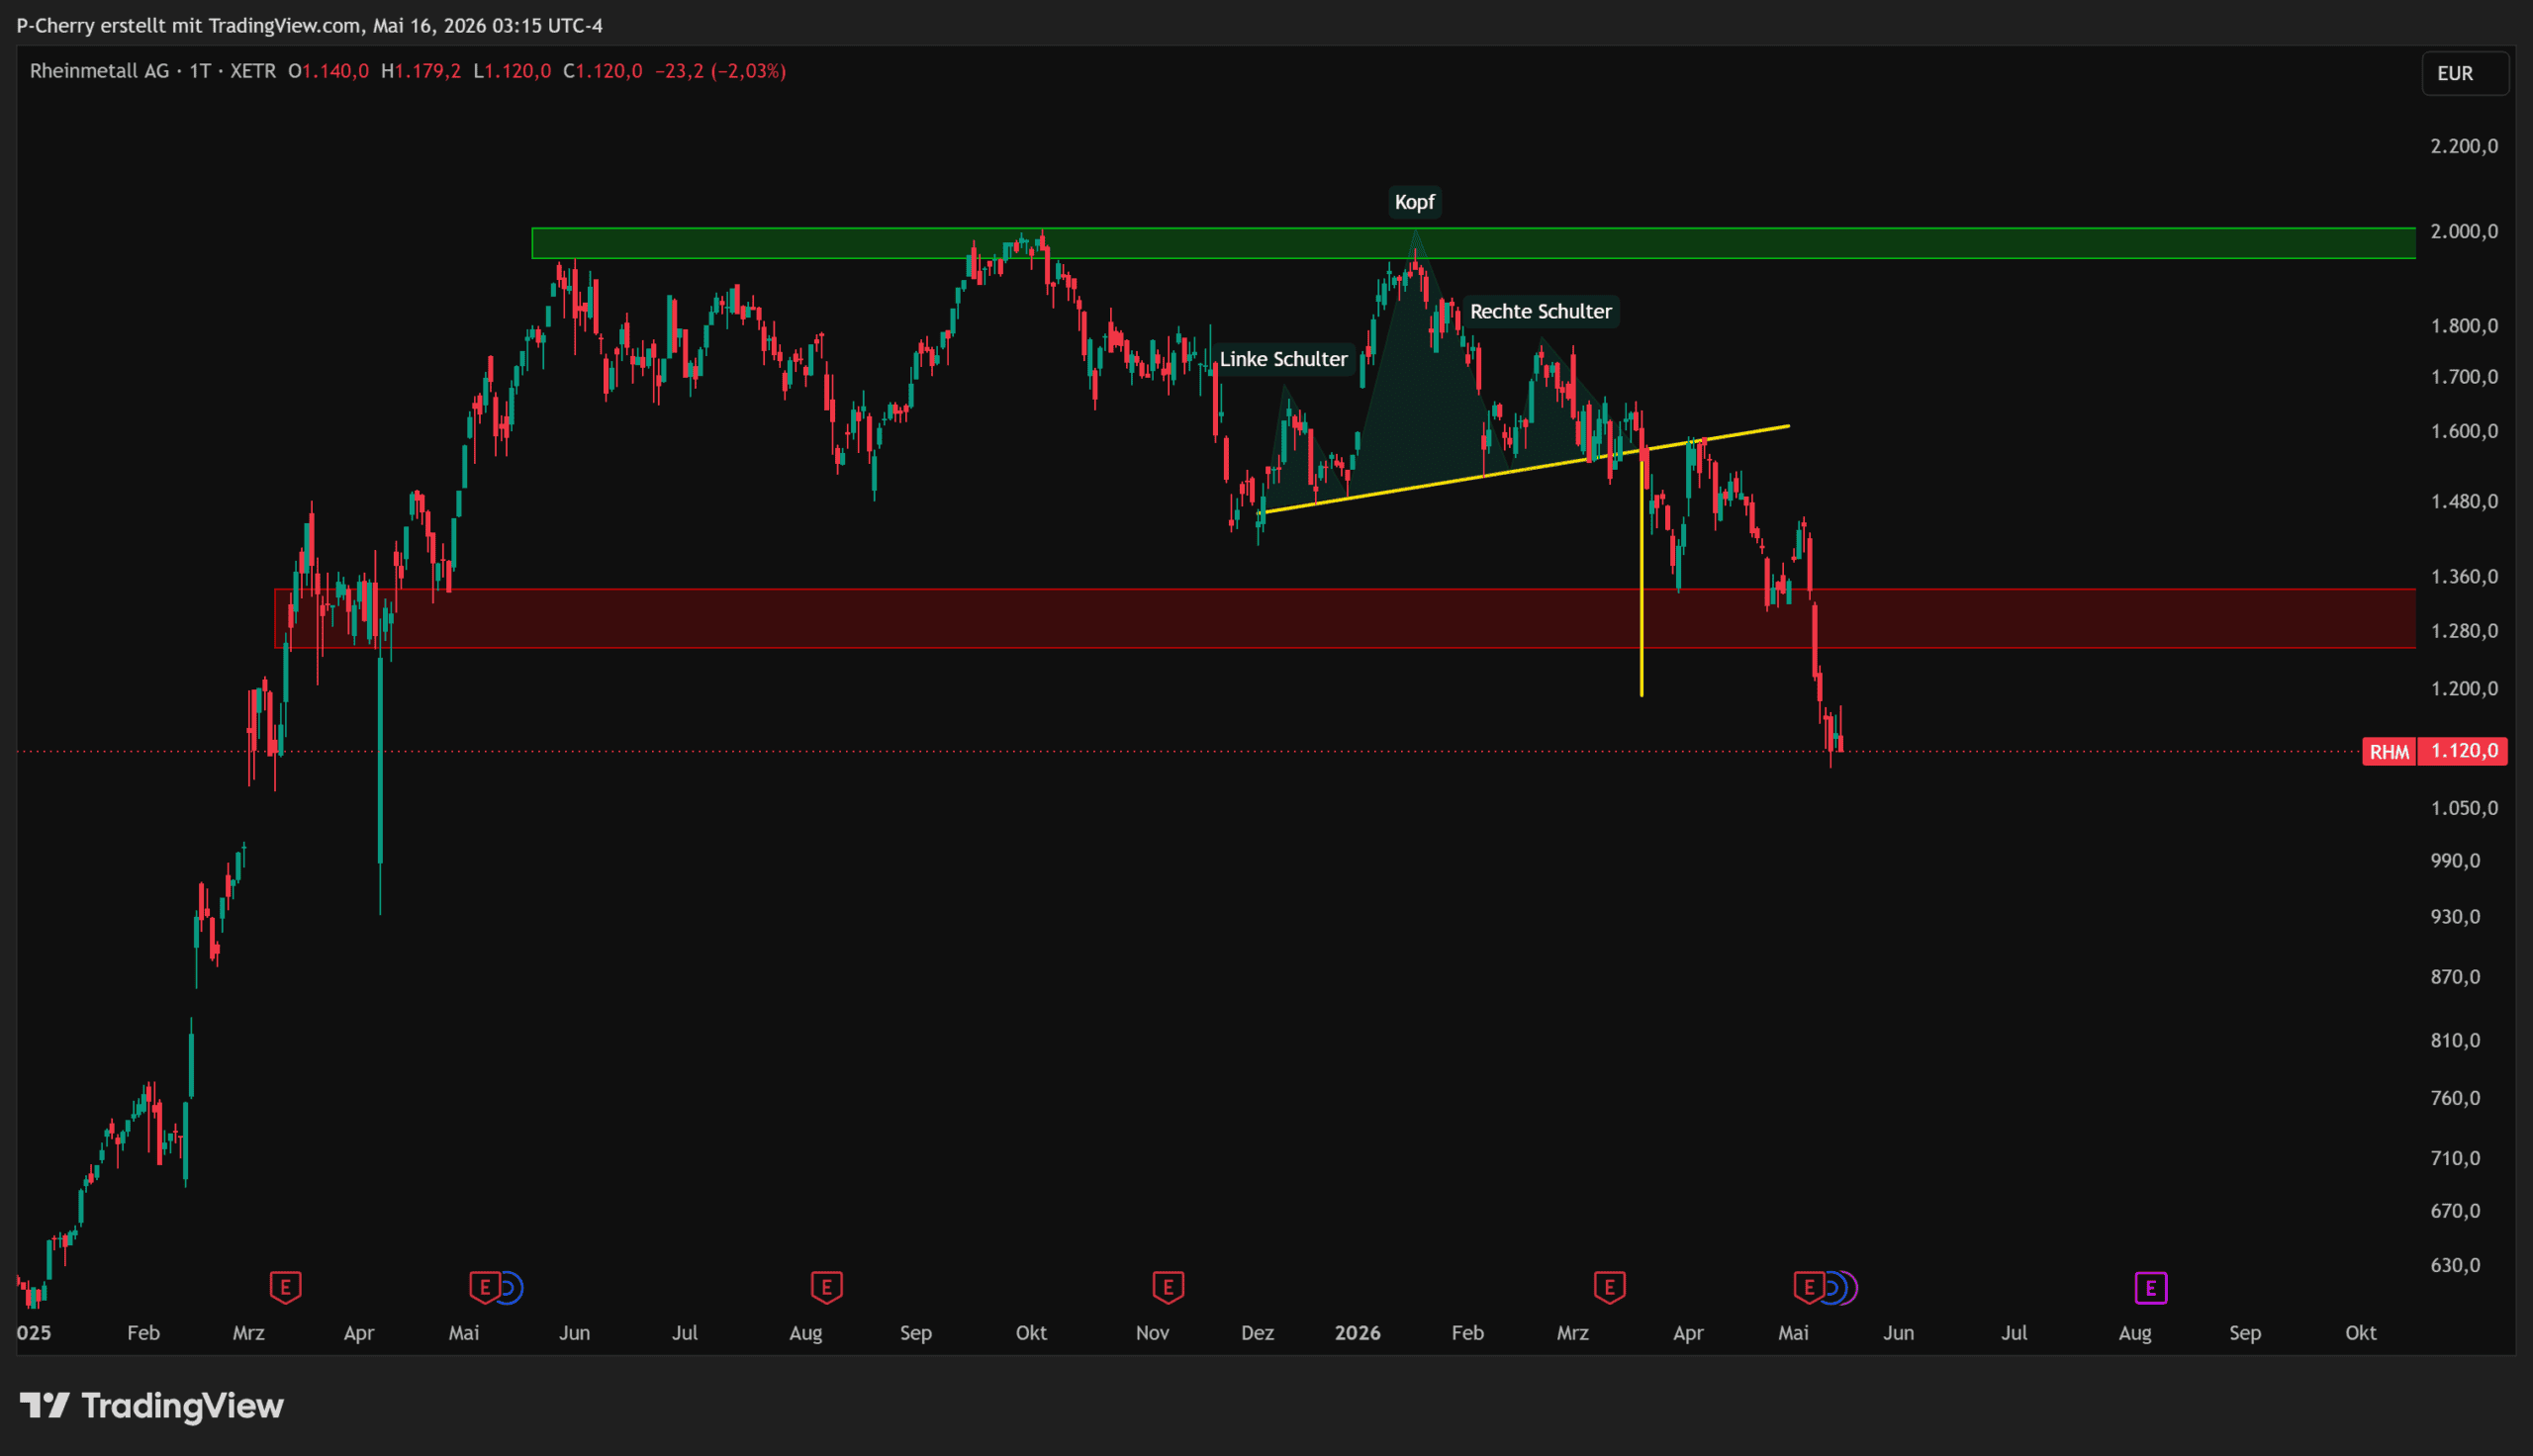Open the red earnings marker near Mai 2026
Viewport: 2533px width, 1456px height.
pyautogui.click(x=1809, y=1287)
